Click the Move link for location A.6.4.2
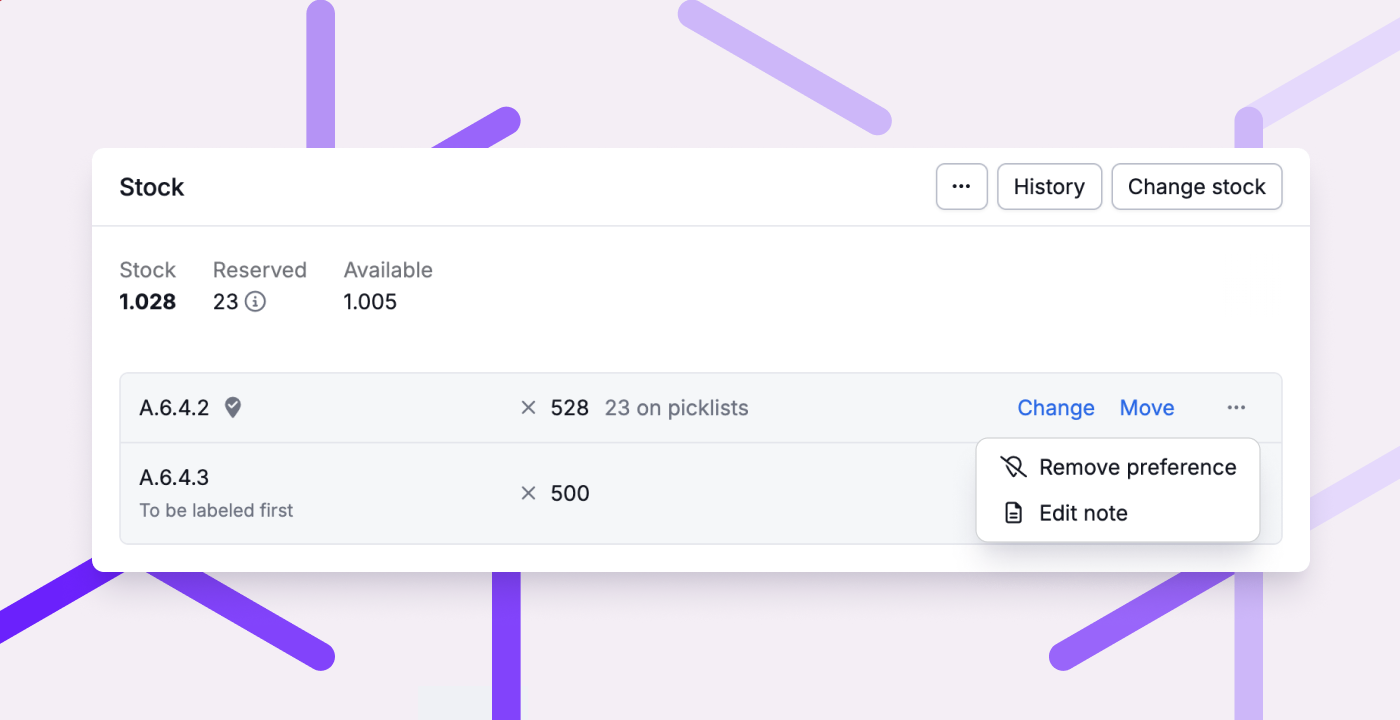 pyautogui.click(x=1147, y=408)
